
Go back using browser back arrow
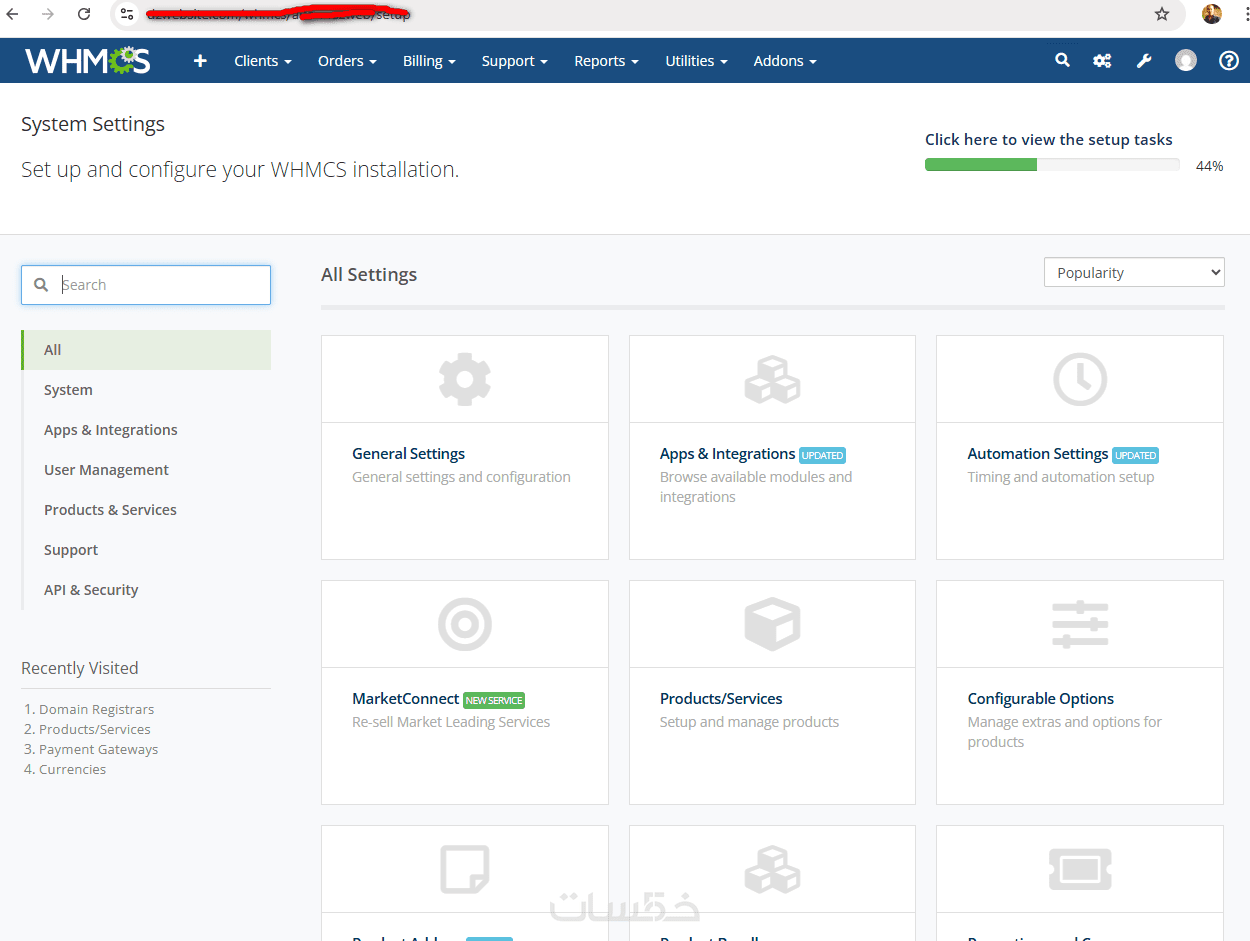[x=12, y=14]
